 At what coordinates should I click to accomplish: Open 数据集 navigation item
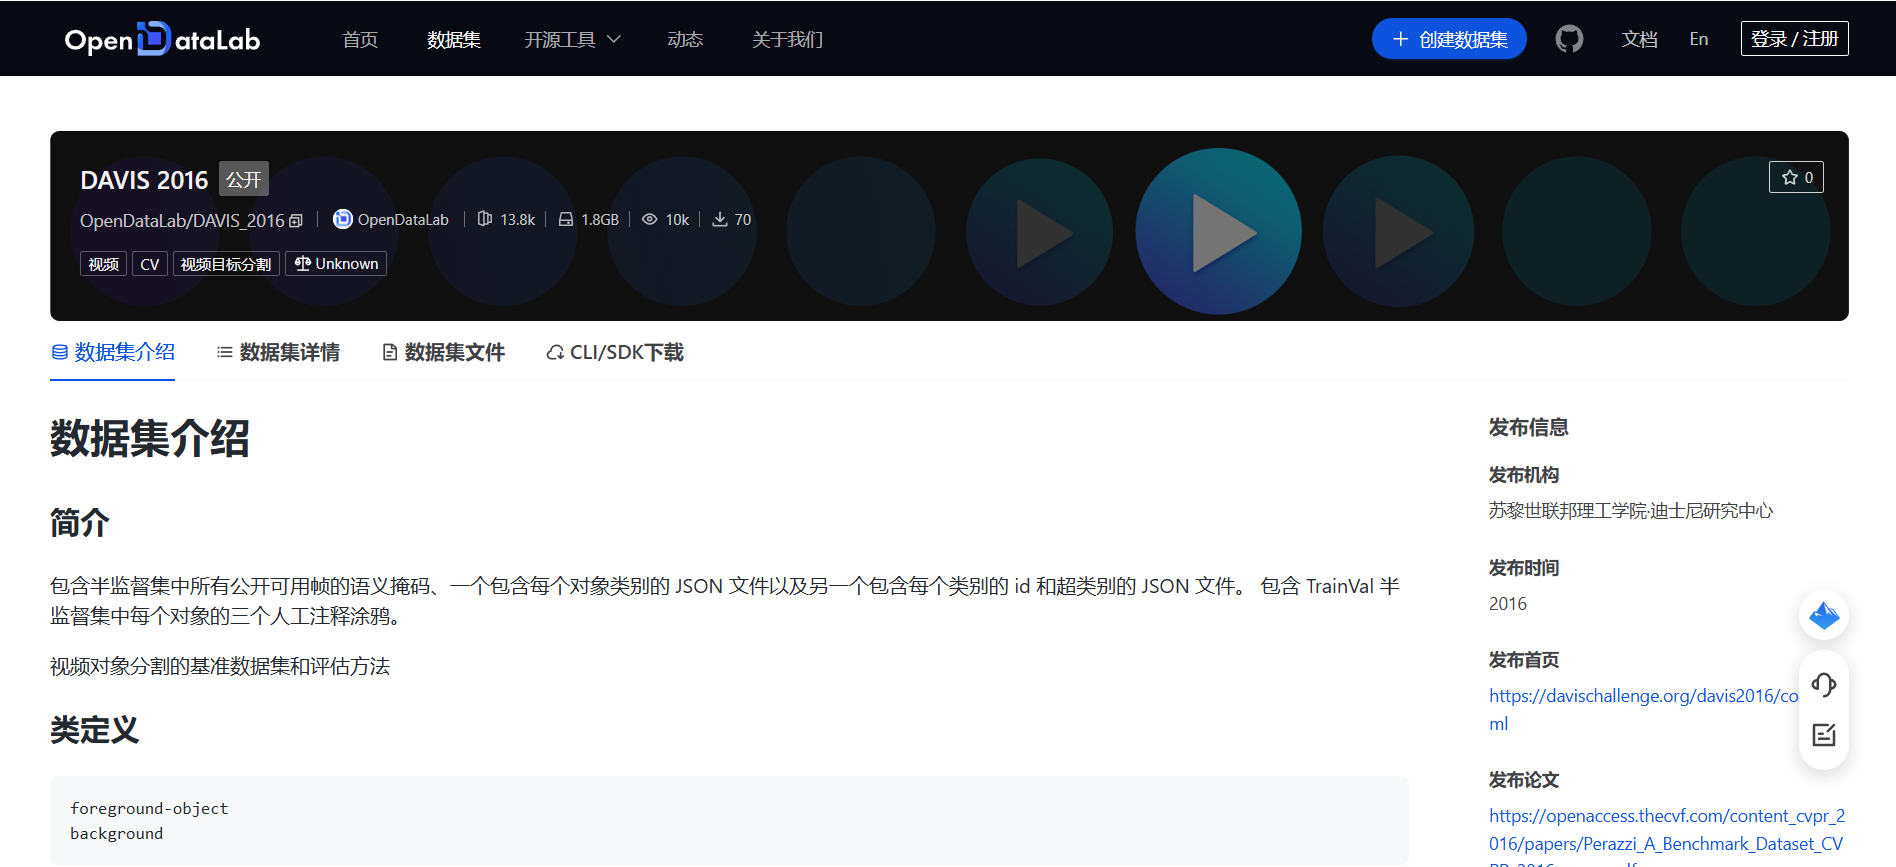pyautogui.click(x=454, y=39)
